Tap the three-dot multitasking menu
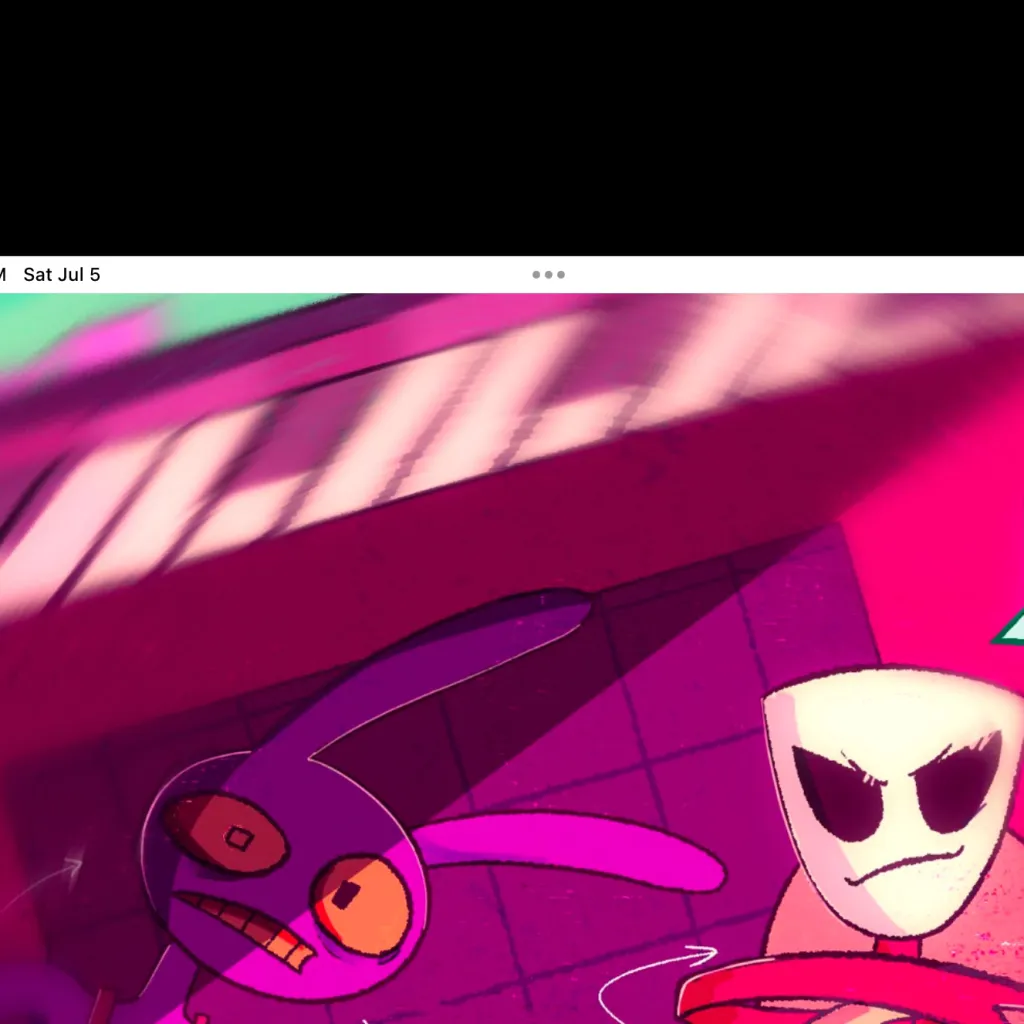 [x=548, y=275]
